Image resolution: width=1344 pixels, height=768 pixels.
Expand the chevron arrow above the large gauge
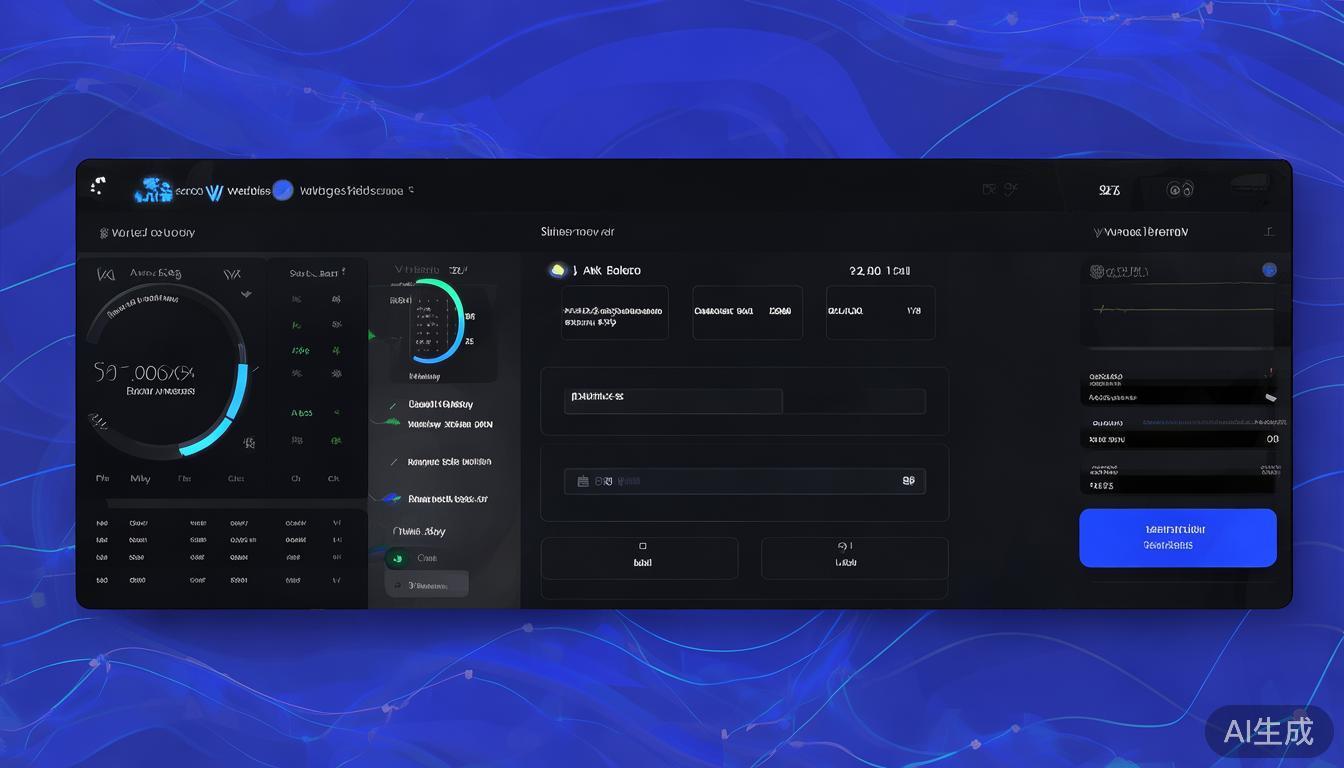[x=246, y=295]
